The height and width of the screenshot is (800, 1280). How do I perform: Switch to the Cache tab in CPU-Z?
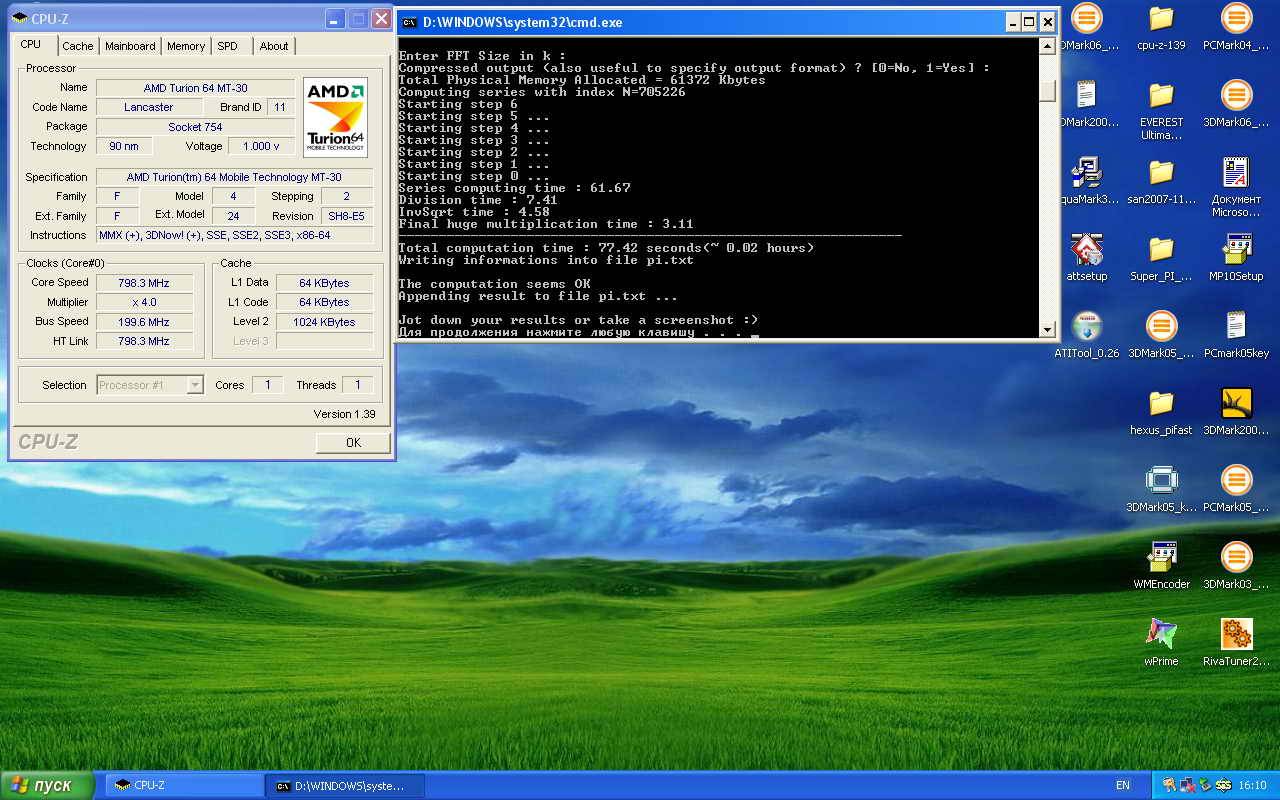[x=78, y=46]
